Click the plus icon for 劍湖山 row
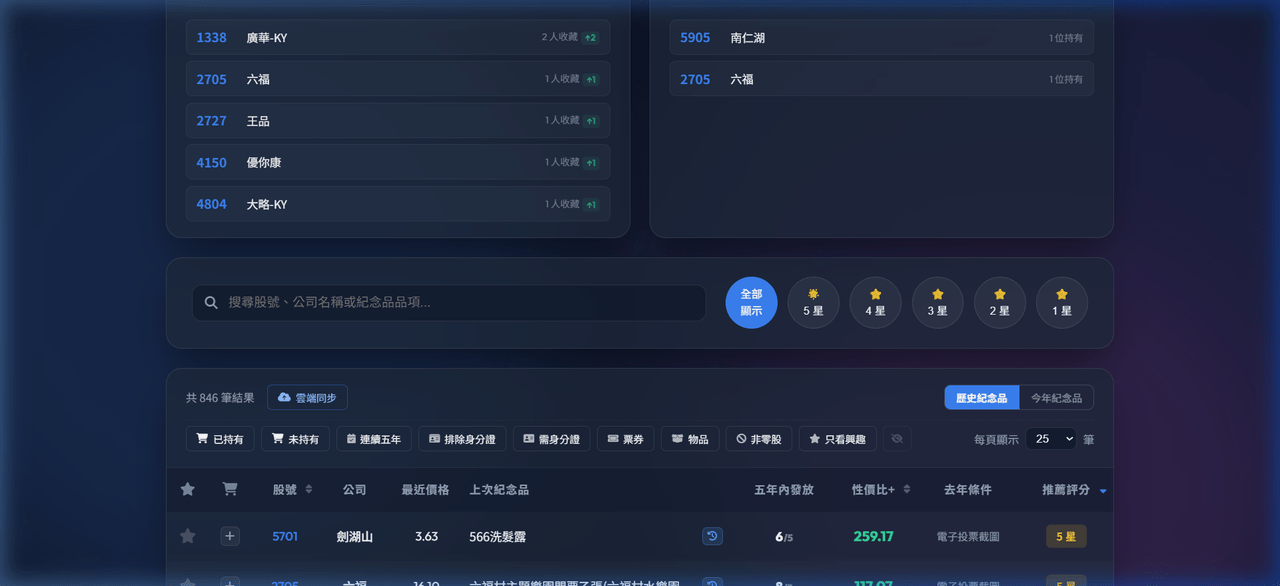 (x=230, y=536)
